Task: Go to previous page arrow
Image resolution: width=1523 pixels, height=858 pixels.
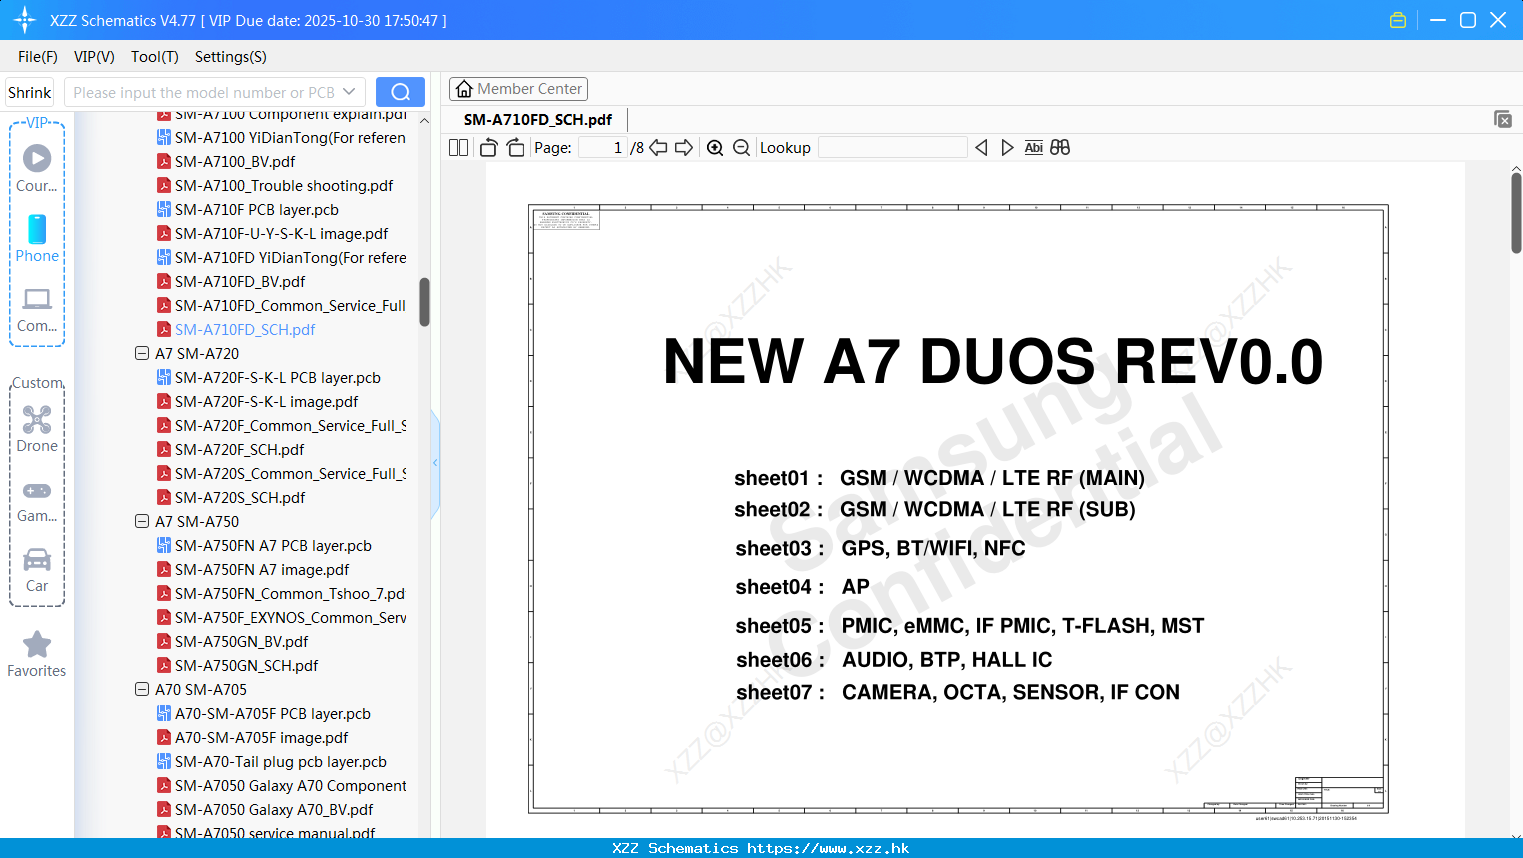Action: pos(658,148)
